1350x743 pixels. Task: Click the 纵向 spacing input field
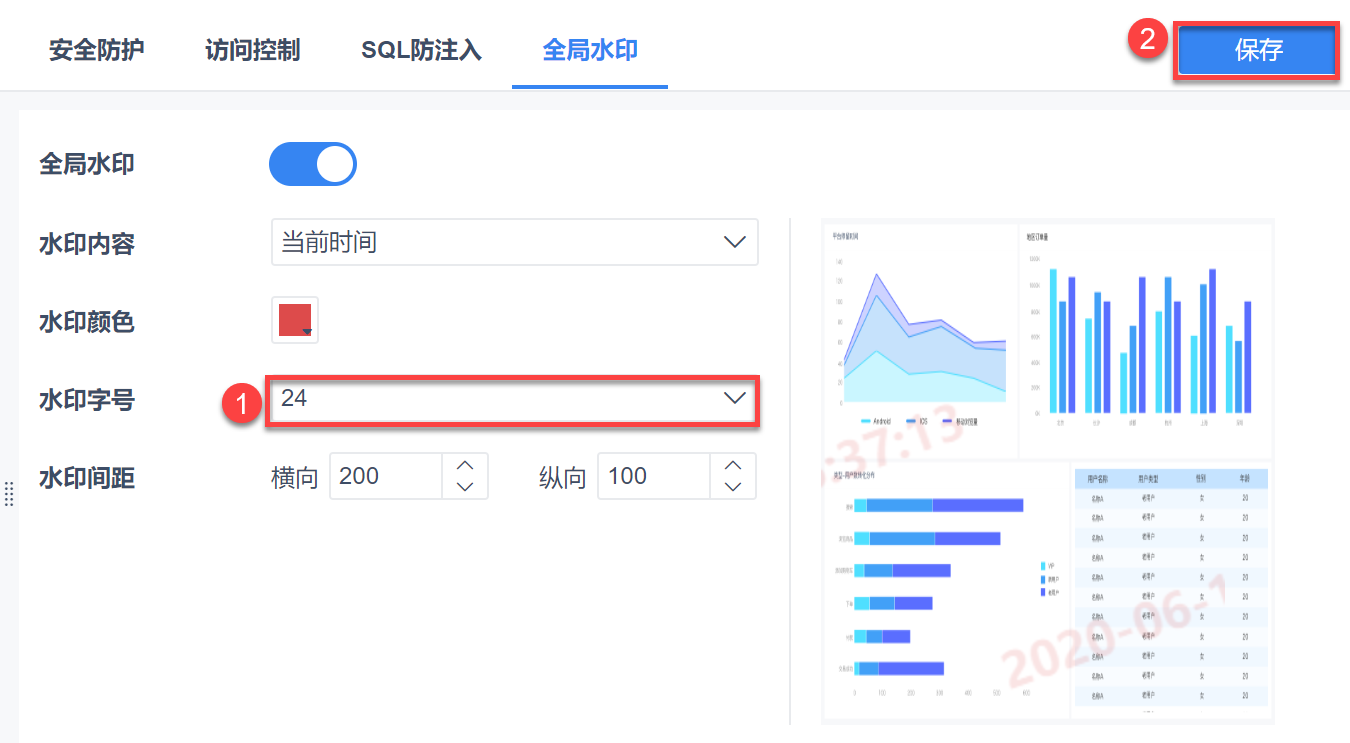654,476
